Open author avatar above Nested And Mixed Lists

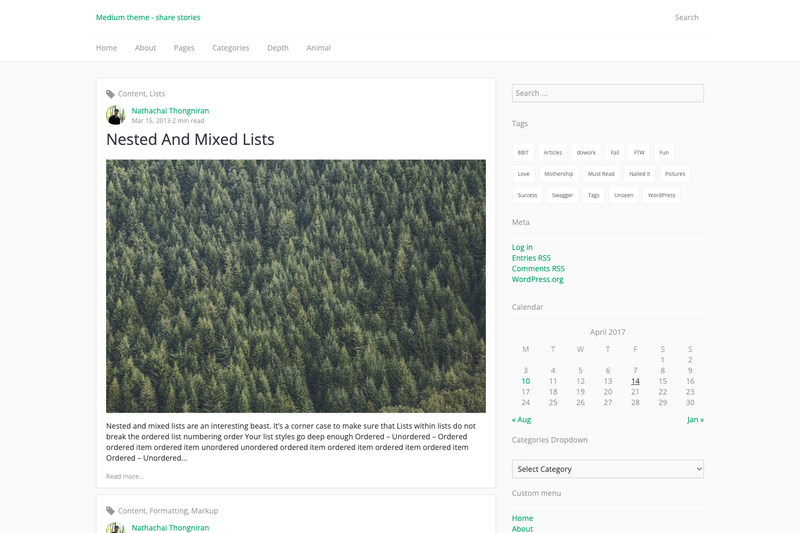point(116,115)
